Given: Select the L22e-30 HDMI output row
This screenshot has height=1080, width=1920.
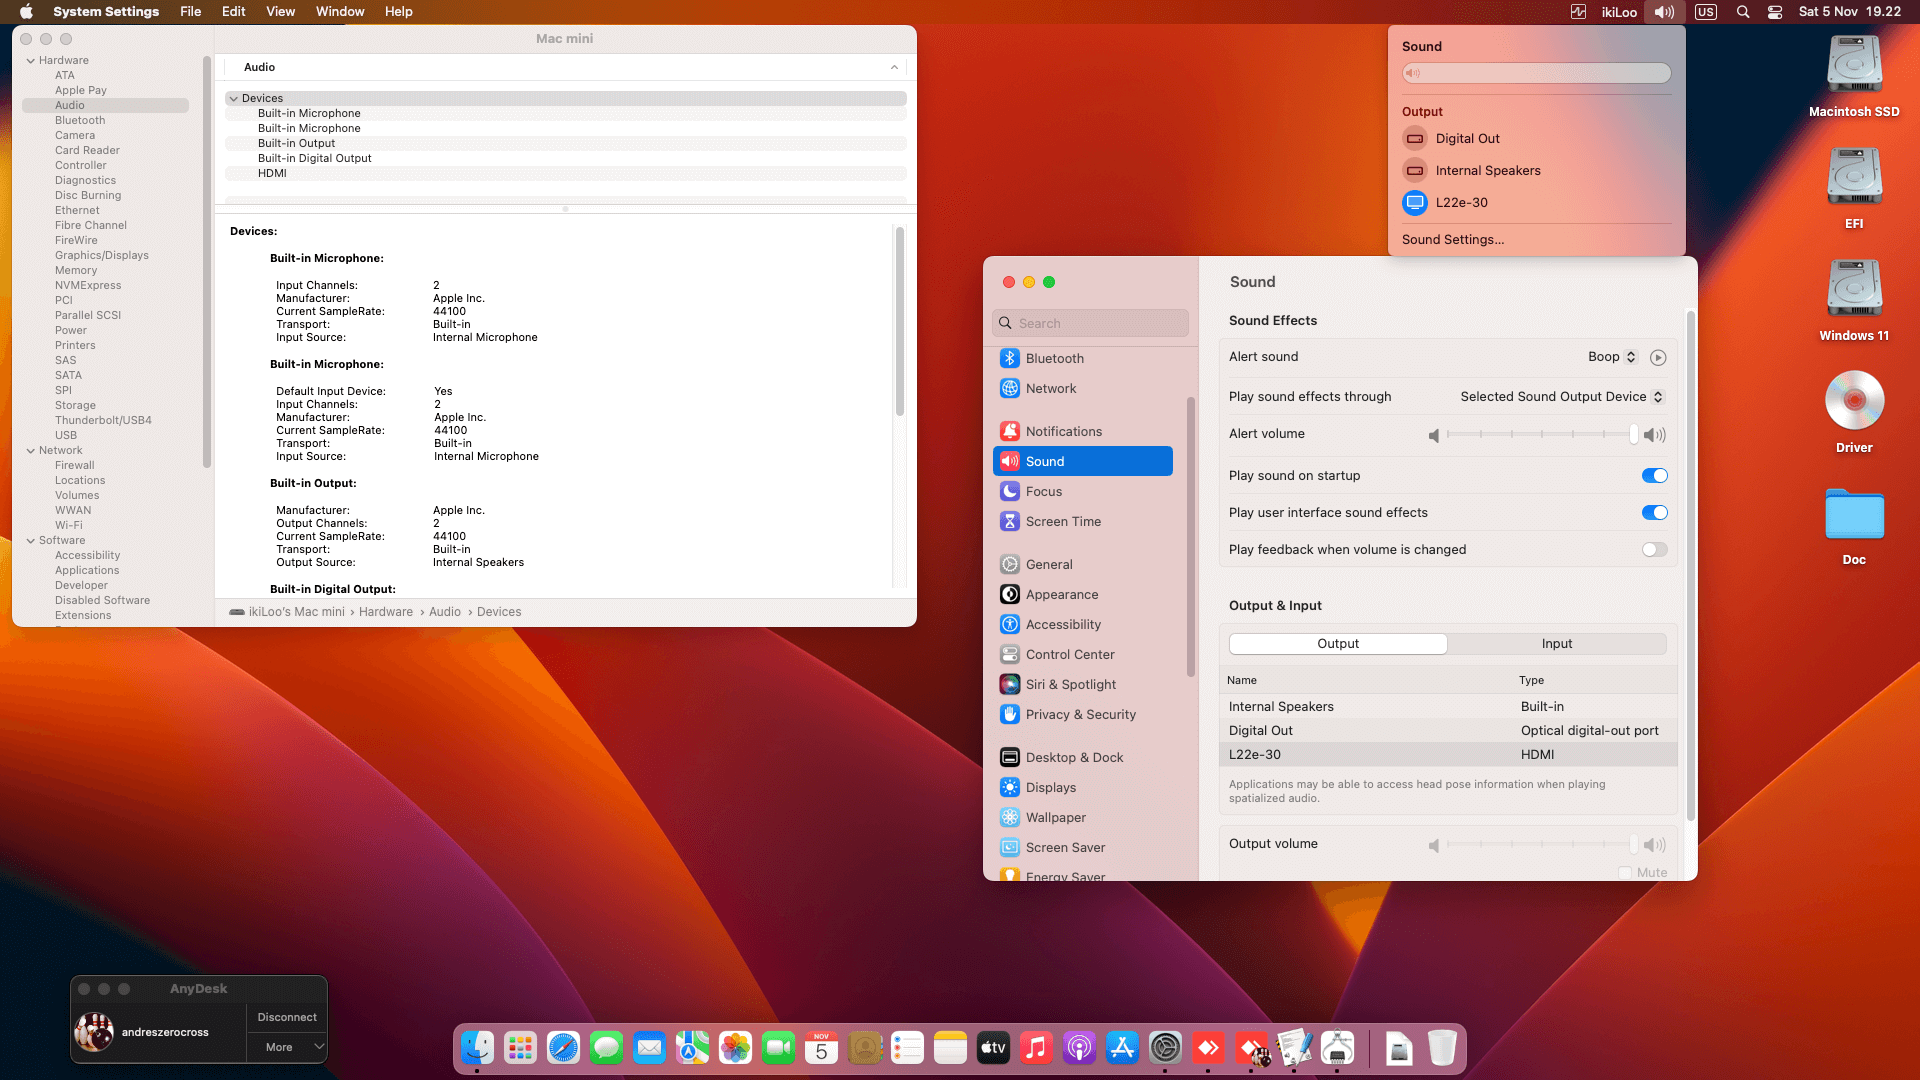Looking at the screenshot, I should pyautogui.click(x=1448, y=755).
